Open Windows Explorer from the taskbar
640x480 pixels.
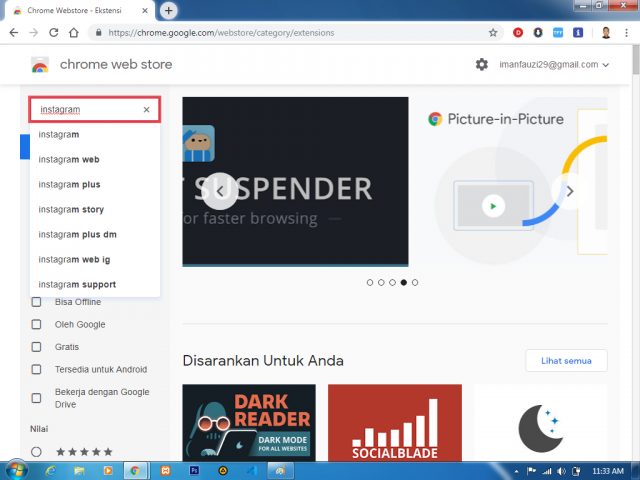point(79,471)
